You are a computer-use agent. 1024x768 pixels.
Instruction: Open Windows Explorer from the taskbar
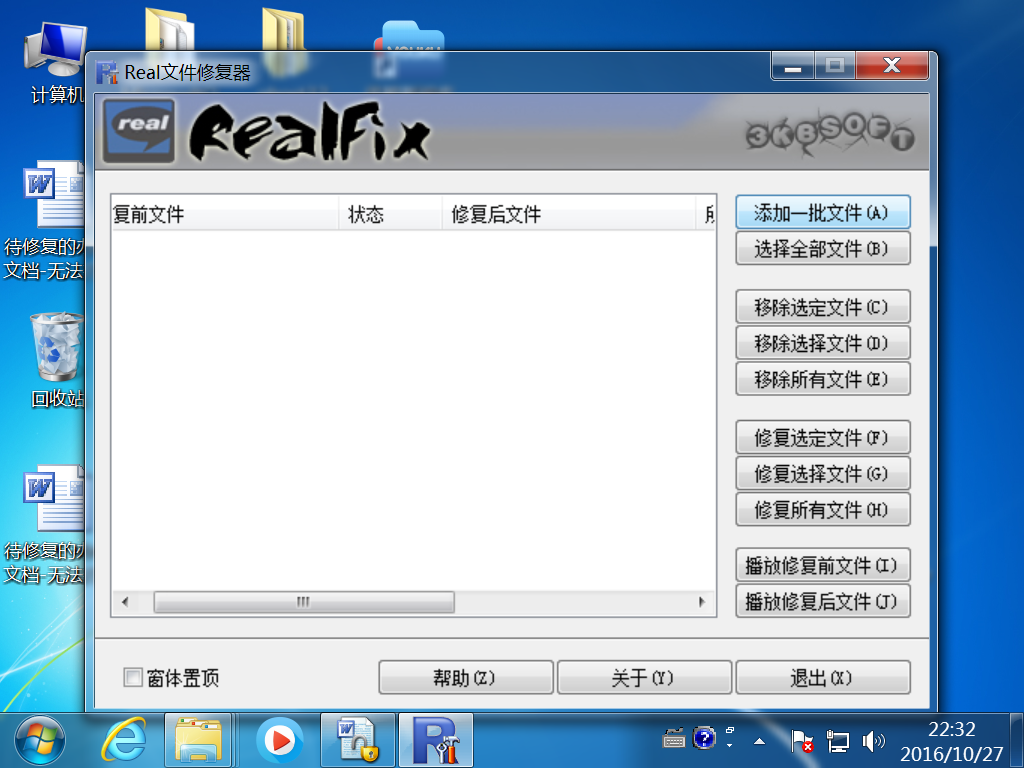pos(199,741)
